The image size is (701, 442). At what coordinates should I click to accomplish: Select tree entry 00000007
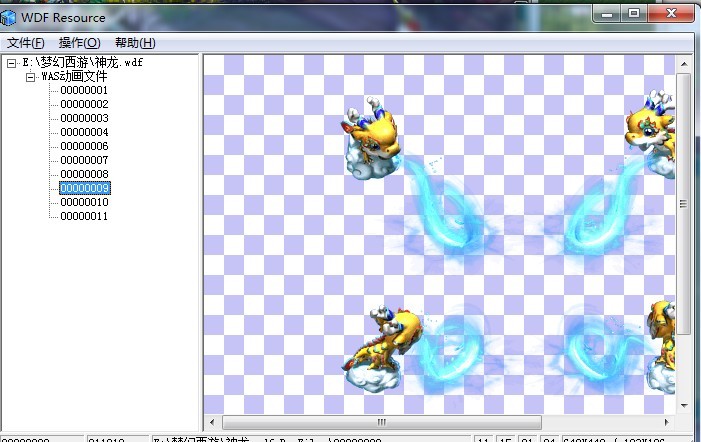click(84, 160)
